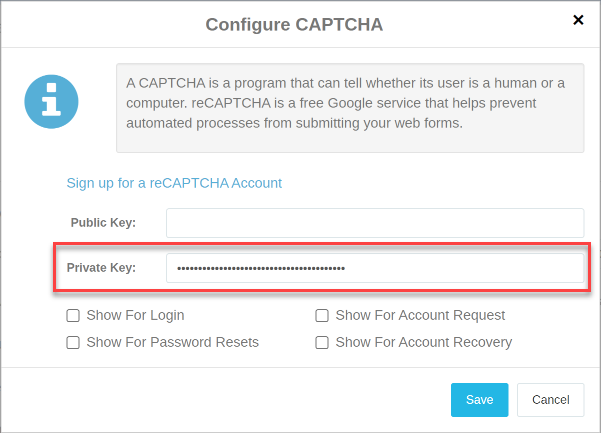Click the Public Key label text
Viewport: 601px width, 433px height.
click(103, 223)
